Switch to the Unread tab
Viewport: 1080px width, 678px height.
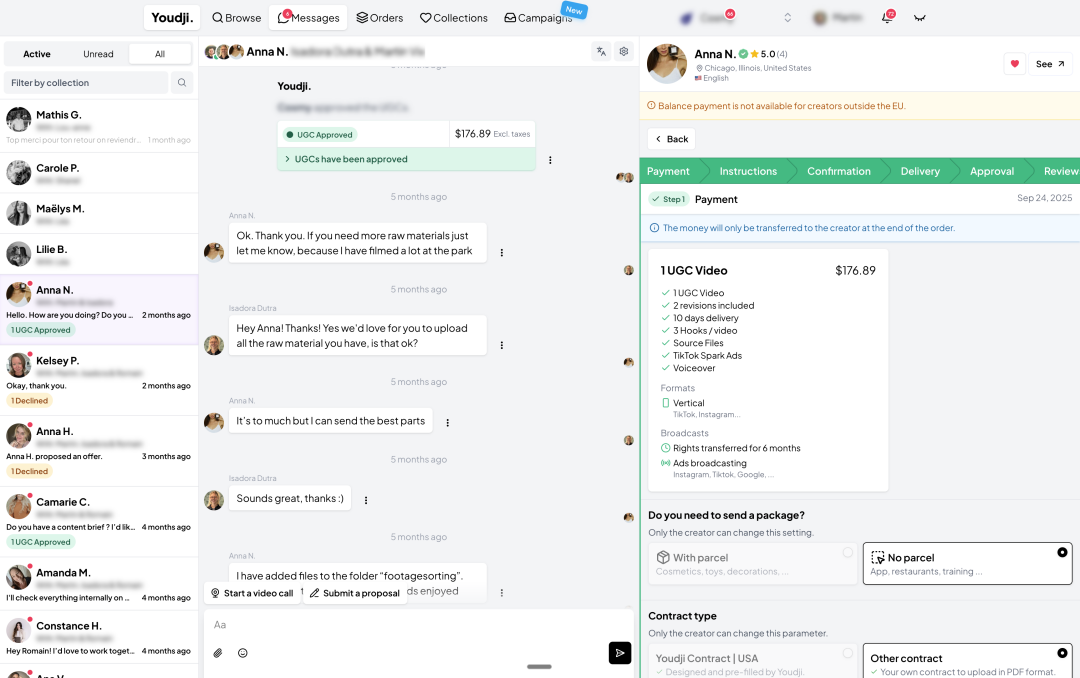pyautogui.click(x=98, y=54)
